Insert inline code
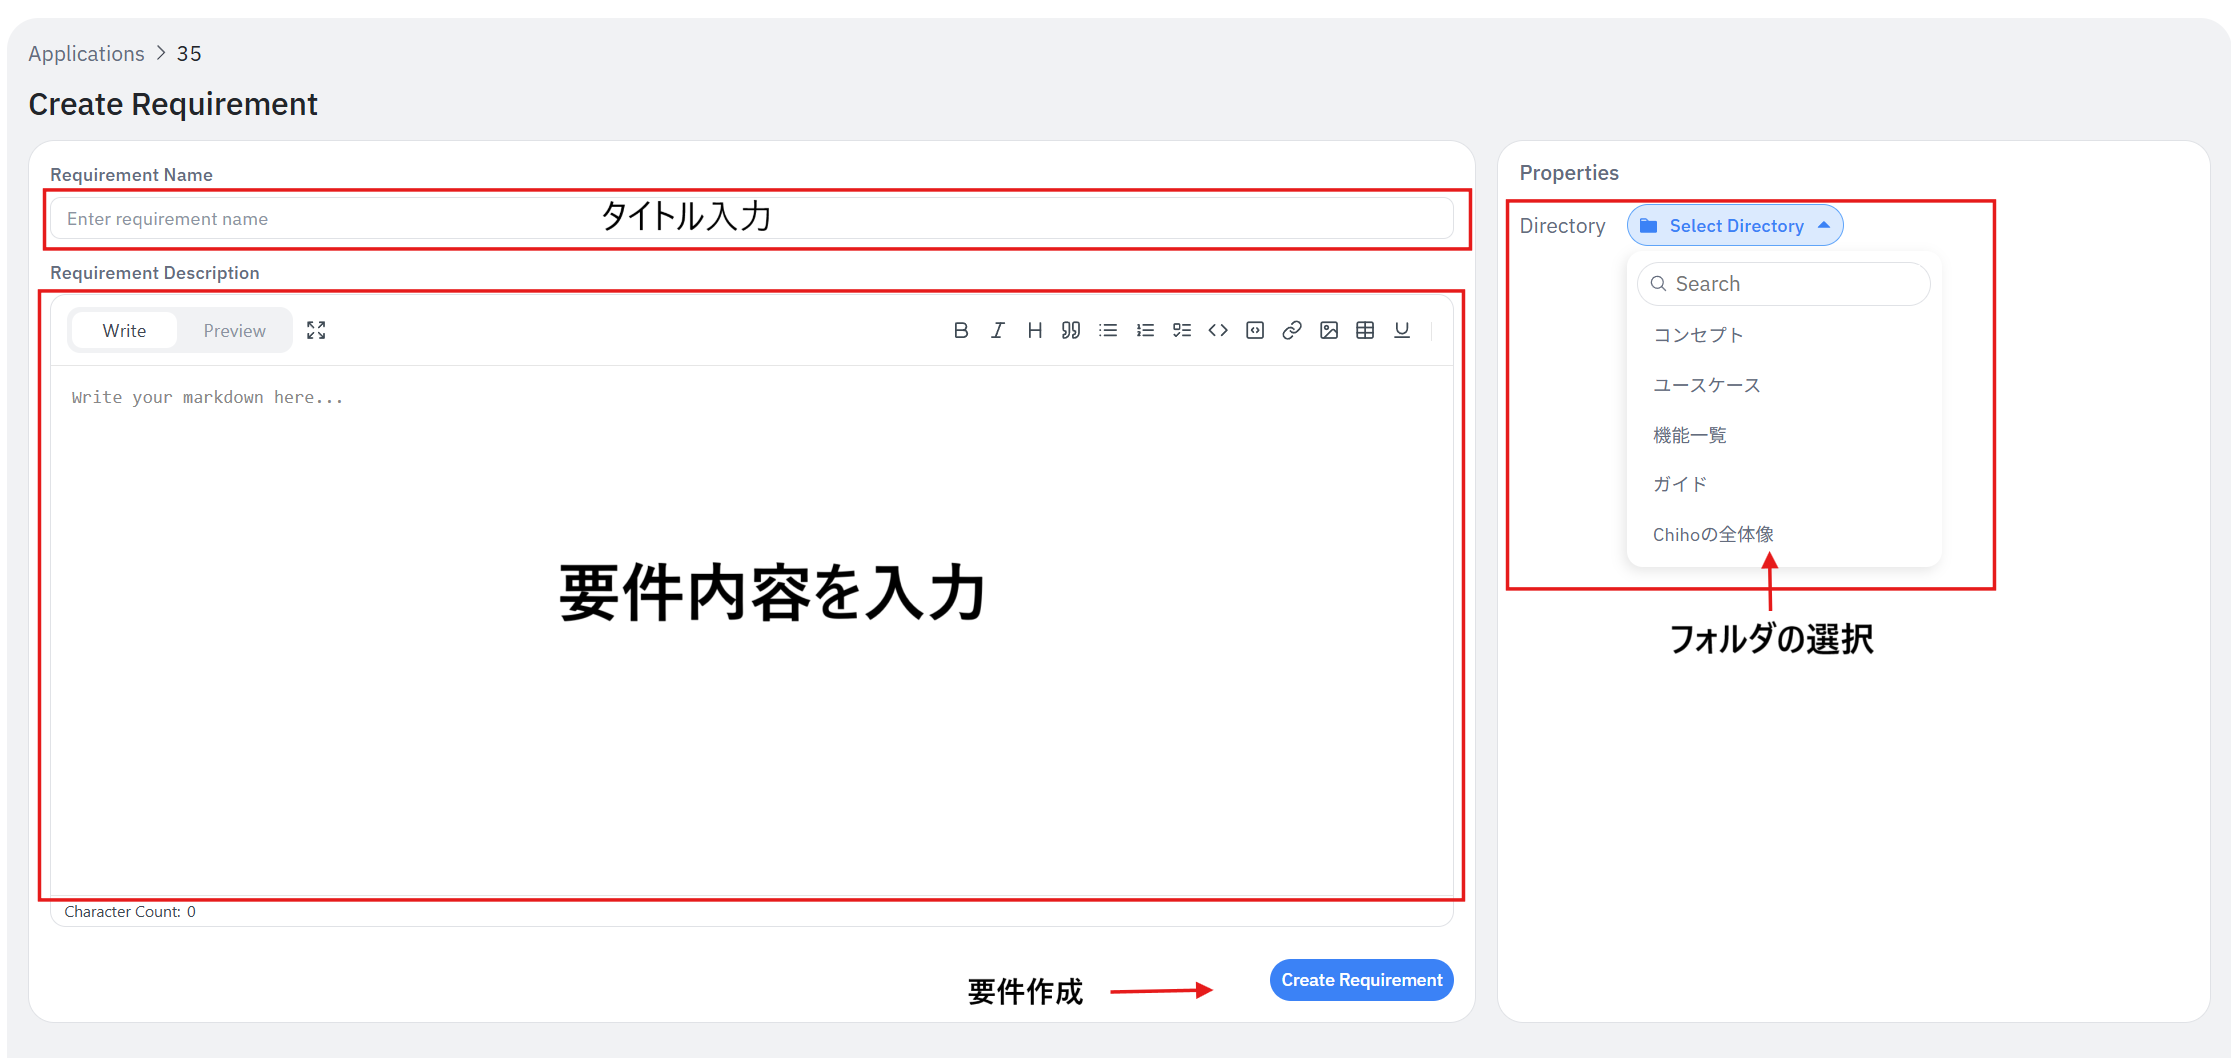Image resolution: width=2231 pixels, height=1058 pixels. 1218,330
